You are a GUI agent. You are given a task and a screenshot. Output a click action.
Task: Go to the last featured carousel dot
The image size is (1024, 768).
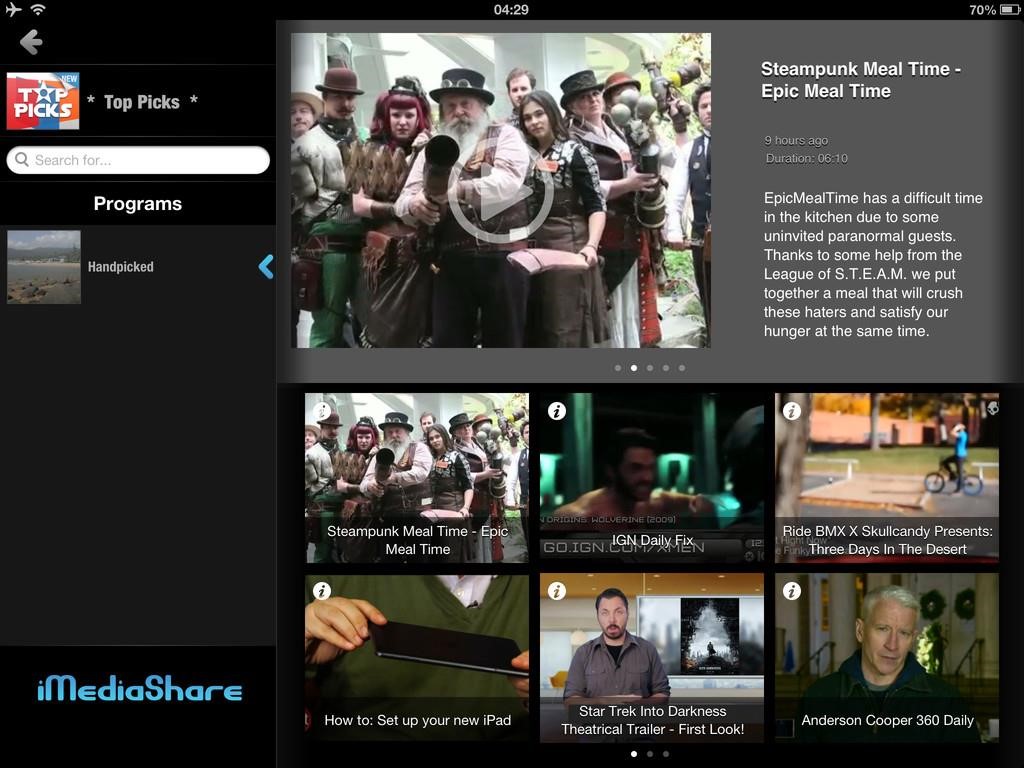(682, 368)
